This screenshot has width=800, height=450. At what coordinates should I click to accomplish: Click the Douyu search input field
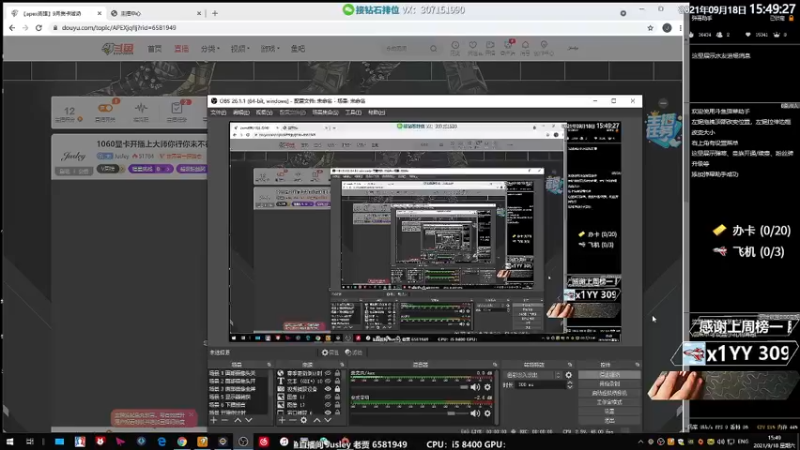(405, 48)
